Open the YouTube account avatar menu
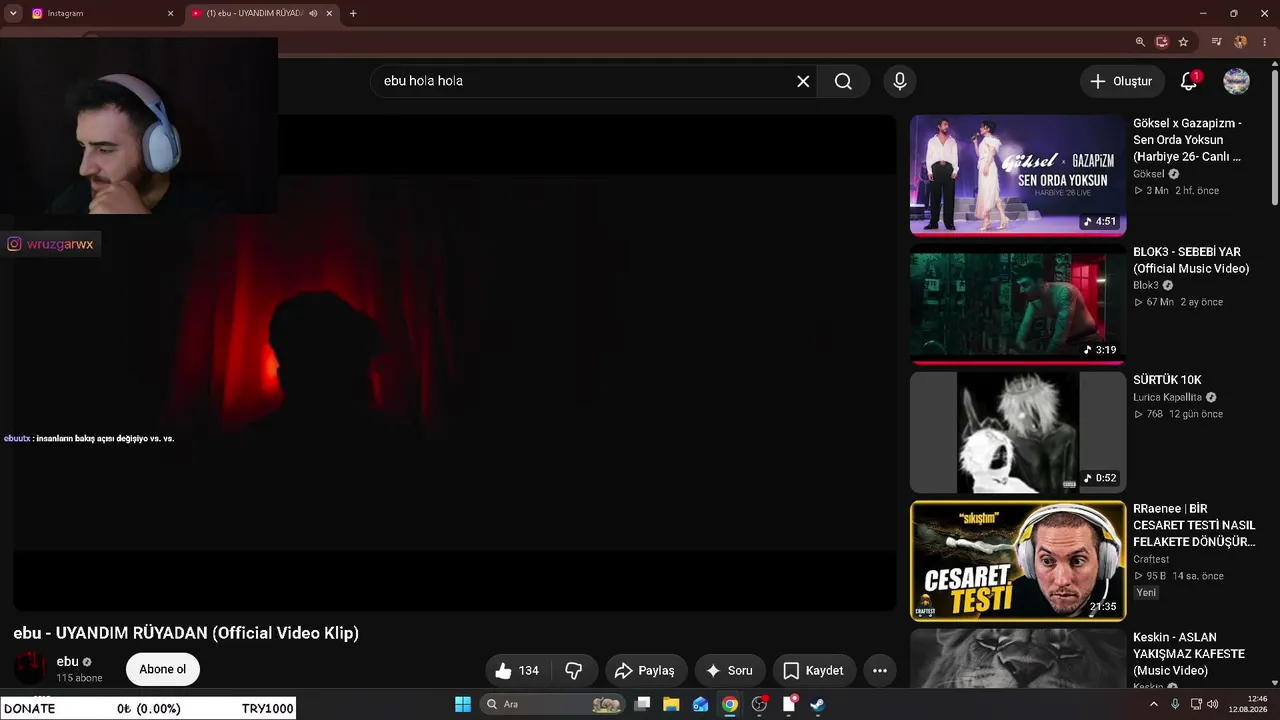 [1237, 81]
